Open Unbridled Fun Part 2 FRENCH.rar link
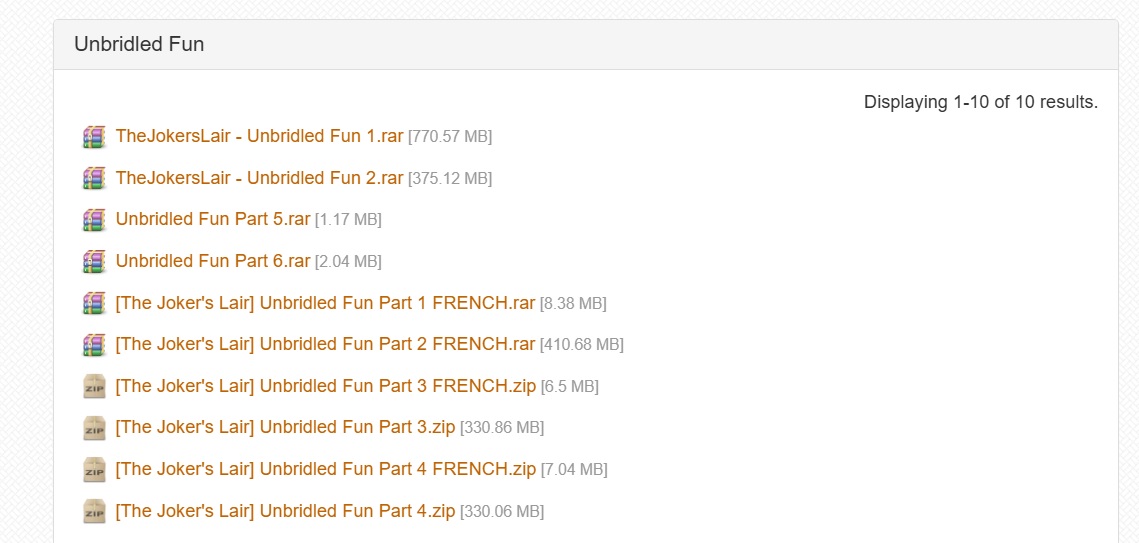Screen dimensions: 1139x543 point(325,344)
